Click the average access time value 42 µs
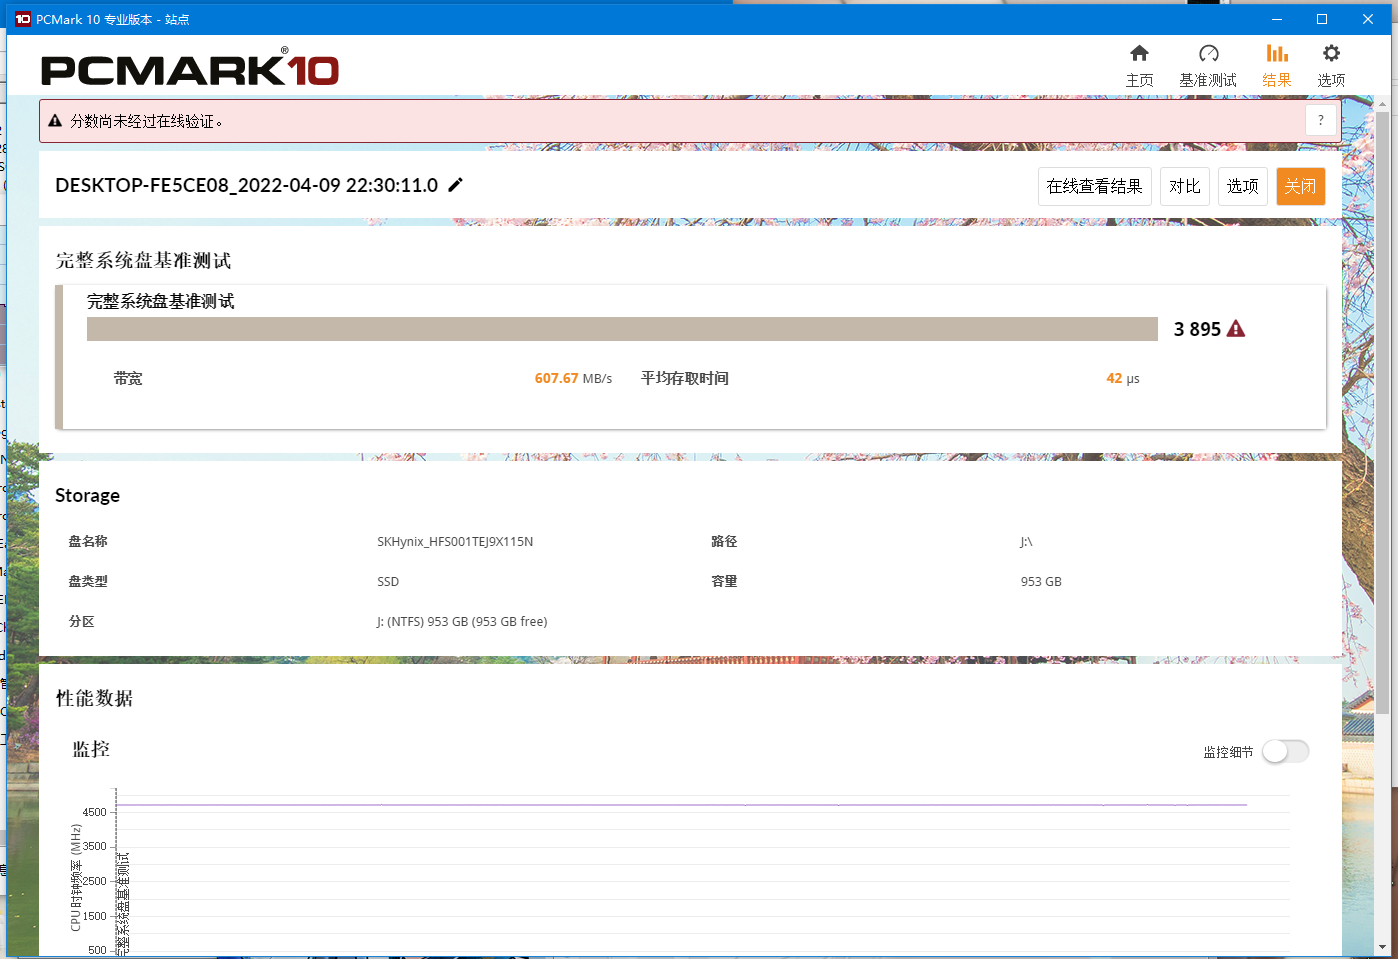The width and height of the screenshot is (1398, 959). point(1123,378)
